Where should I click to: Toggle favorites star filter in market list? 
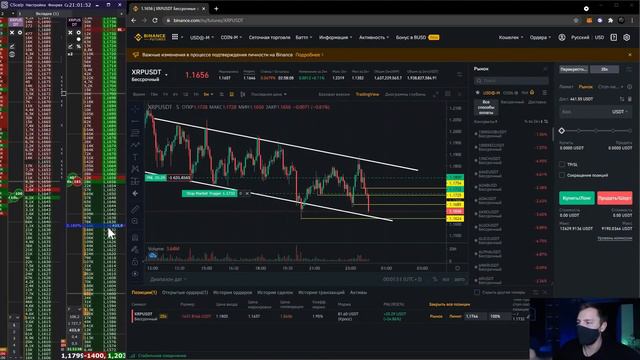(x=478, y=93)
